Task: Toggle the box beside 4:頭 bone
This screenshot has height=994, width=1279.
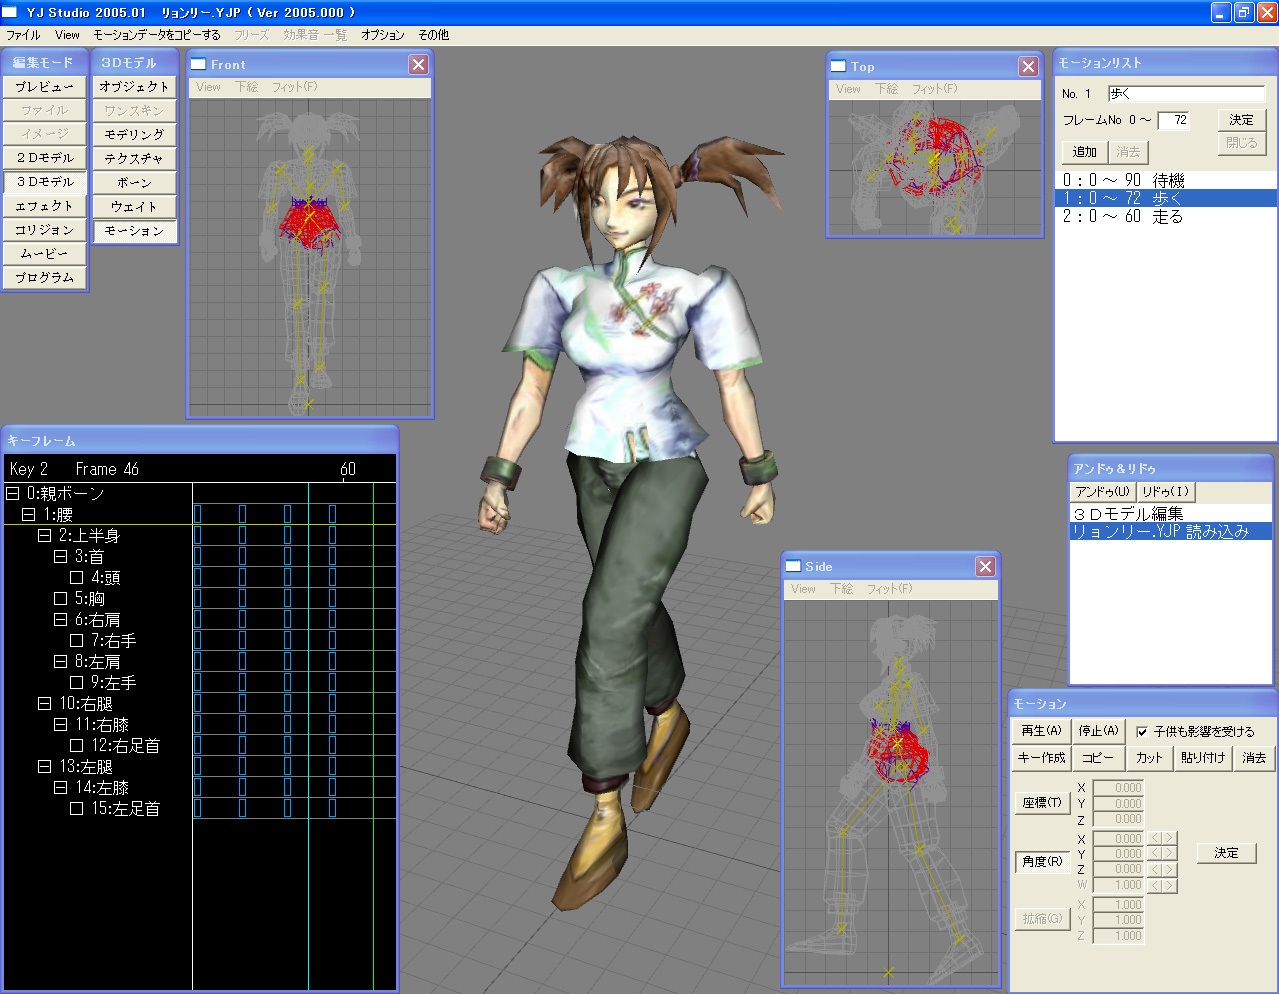Action: coord(76,577)
